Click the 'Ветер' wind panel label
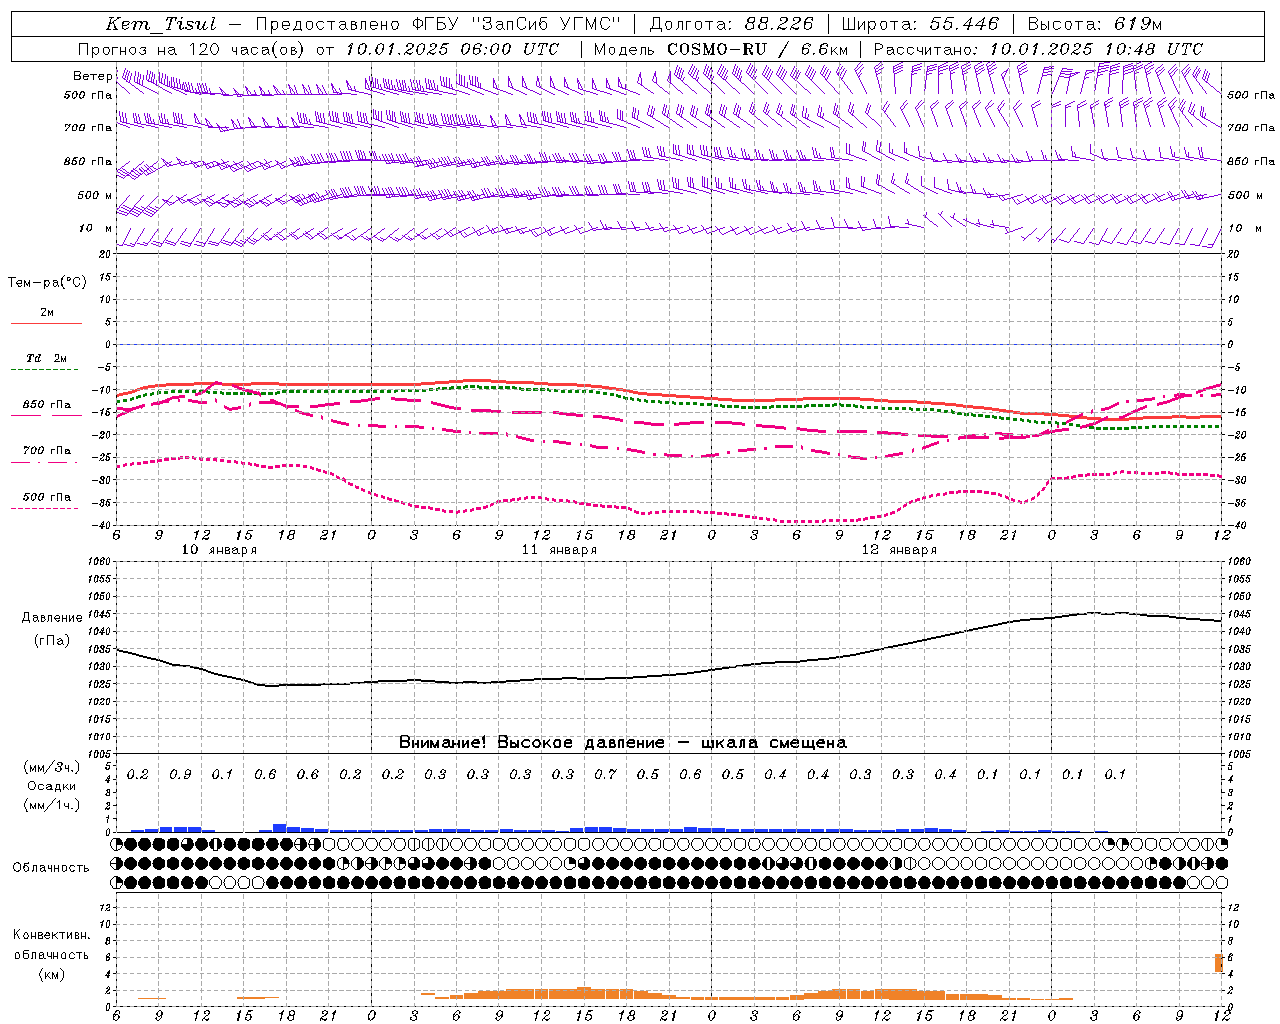This screenshot has height=1024, width=1280. pyautogui.click(x=92, y=76)
